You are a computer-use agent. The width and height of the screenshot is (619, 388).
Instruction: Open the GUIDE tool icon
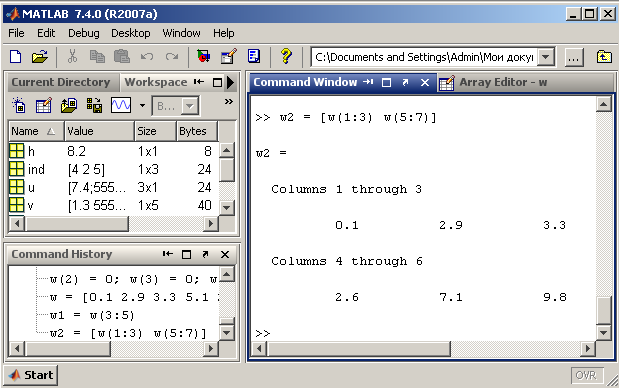(x=229, y=56)
